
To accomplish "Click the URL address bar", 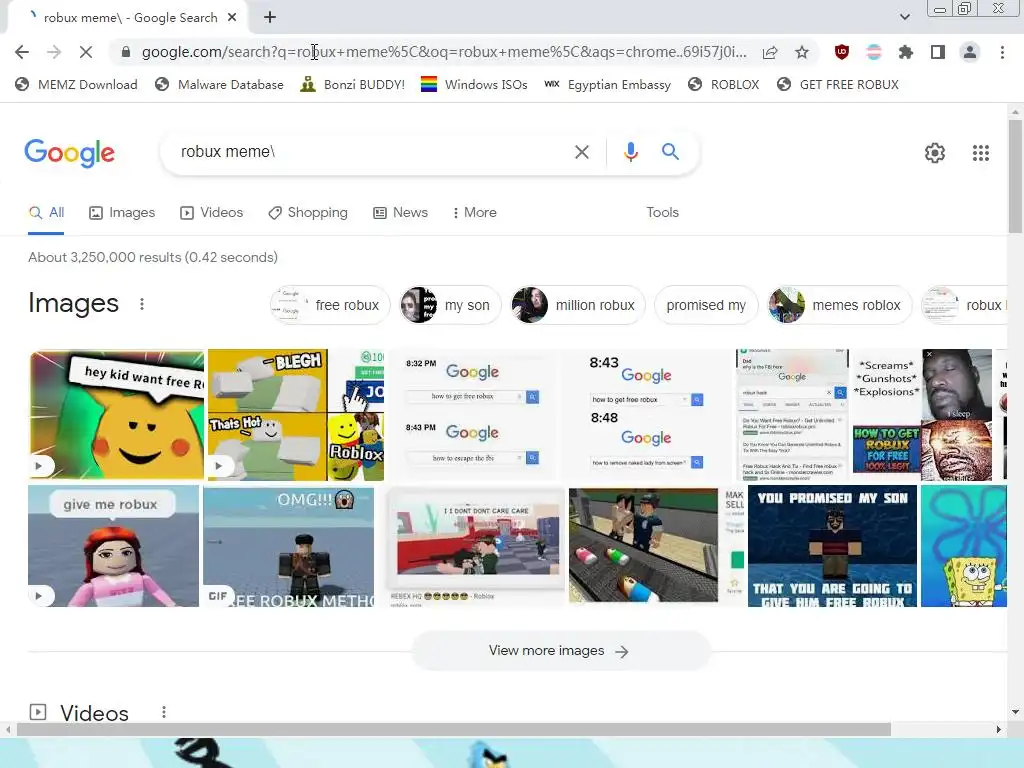I will [444, 52].
